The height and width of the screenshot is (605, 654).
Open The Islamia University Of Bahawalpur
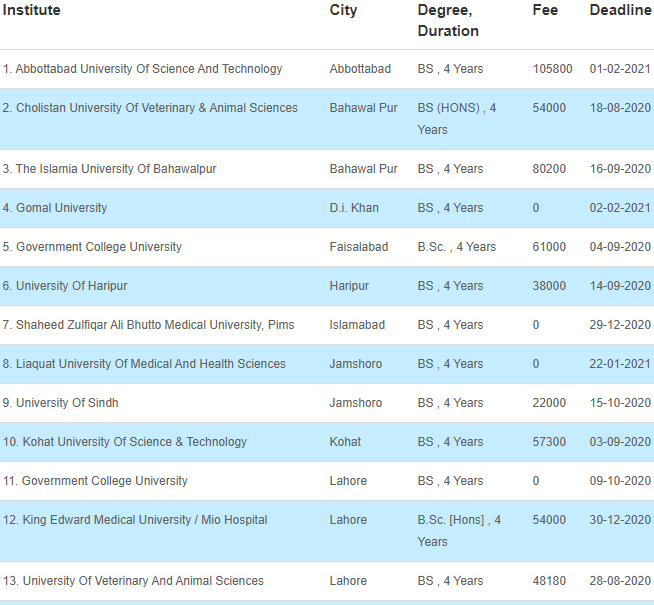[x=109, y=169]
